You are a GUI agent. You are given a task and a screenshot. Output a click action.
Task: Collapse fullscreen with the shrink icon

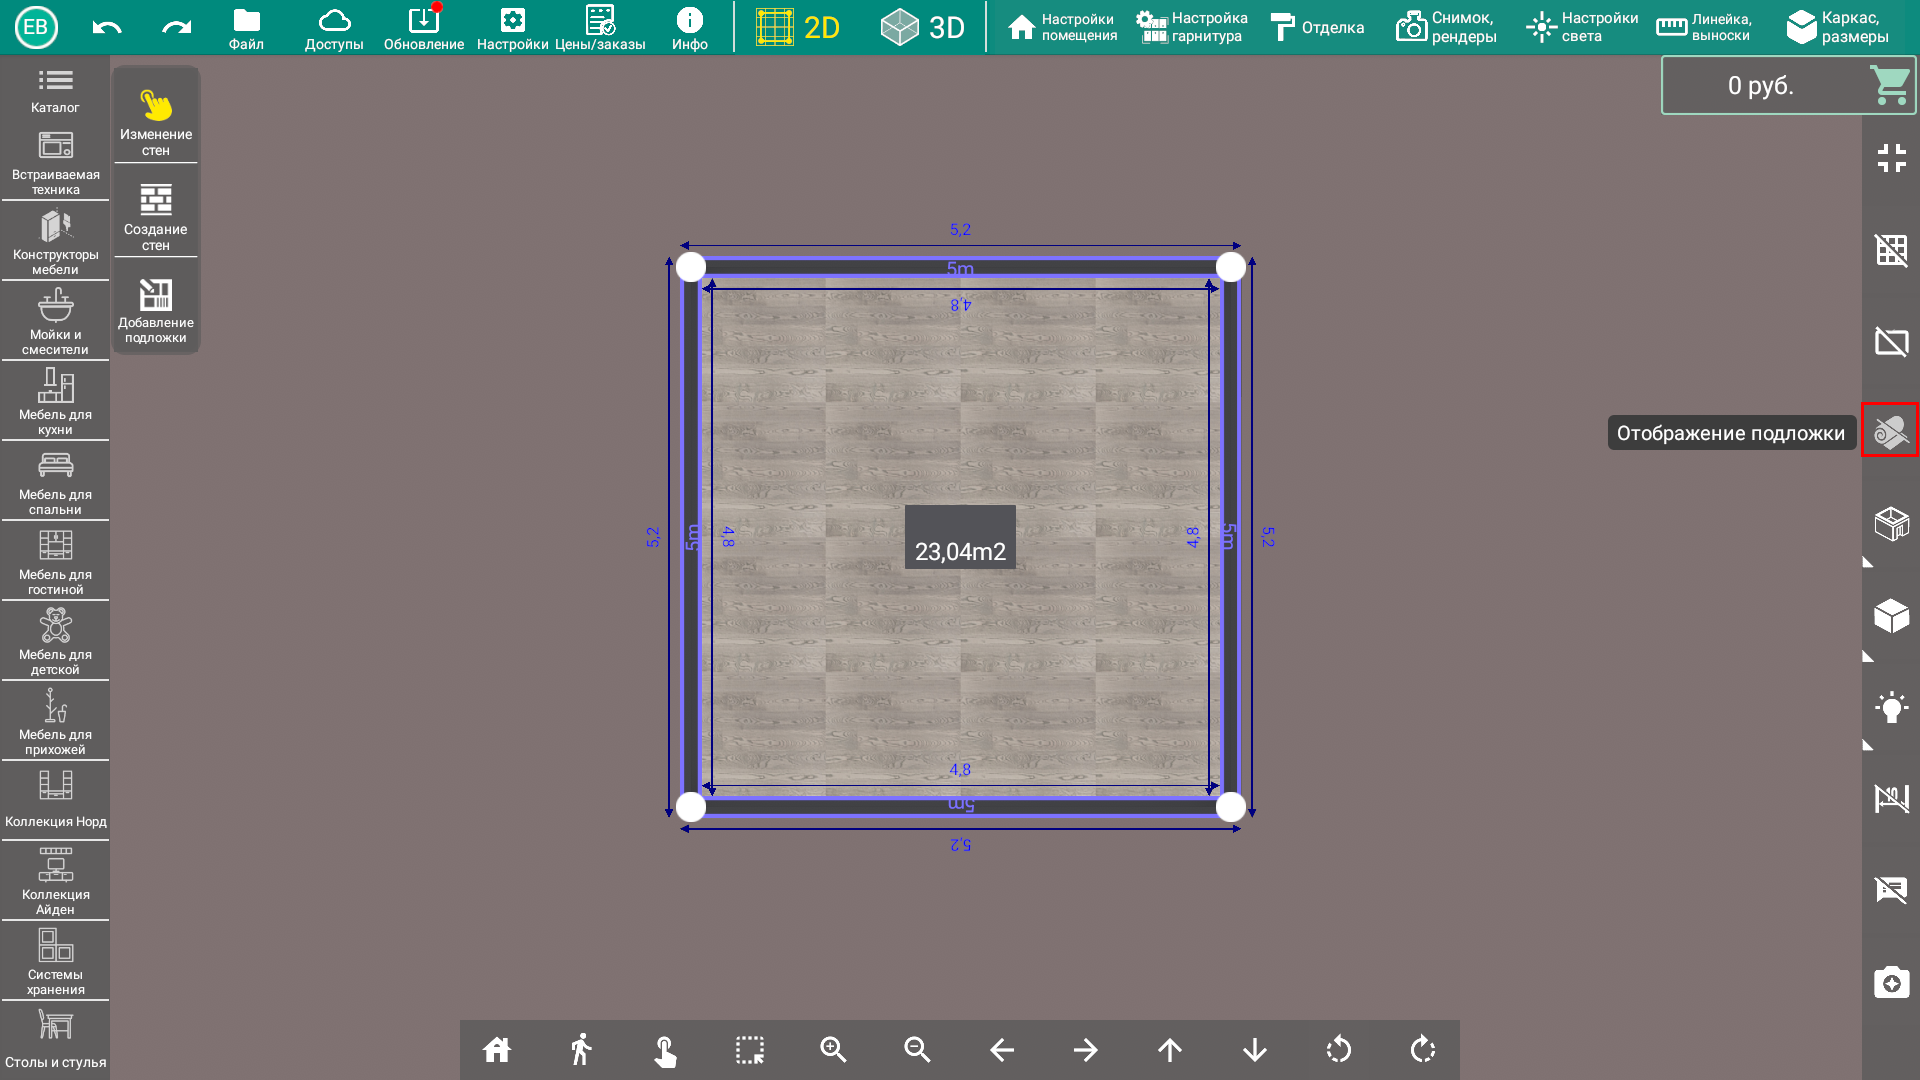[x=1891, y=158]
